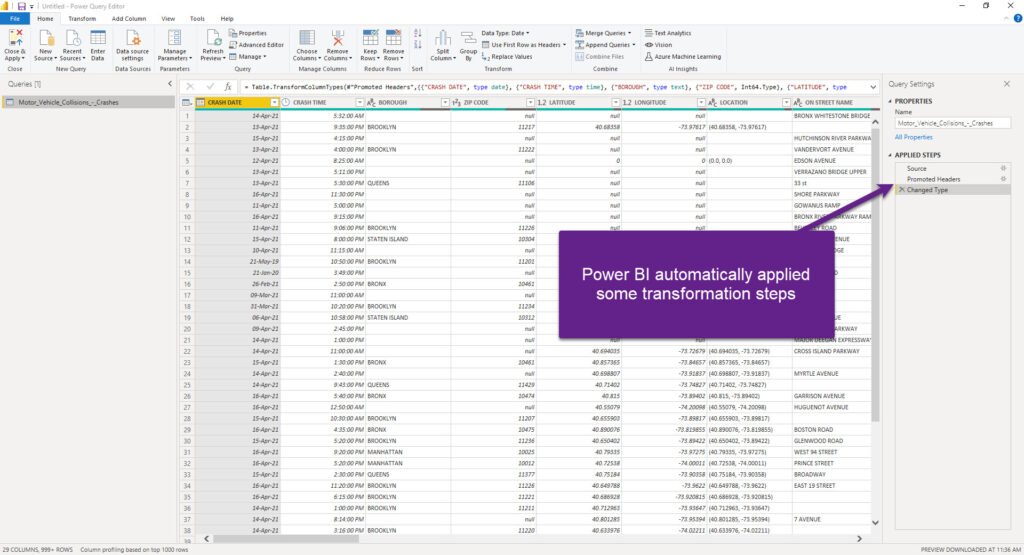Open the CRASH TIME column filter dropdown
This screenshot has width=1024, height=555.
point(360,103)
